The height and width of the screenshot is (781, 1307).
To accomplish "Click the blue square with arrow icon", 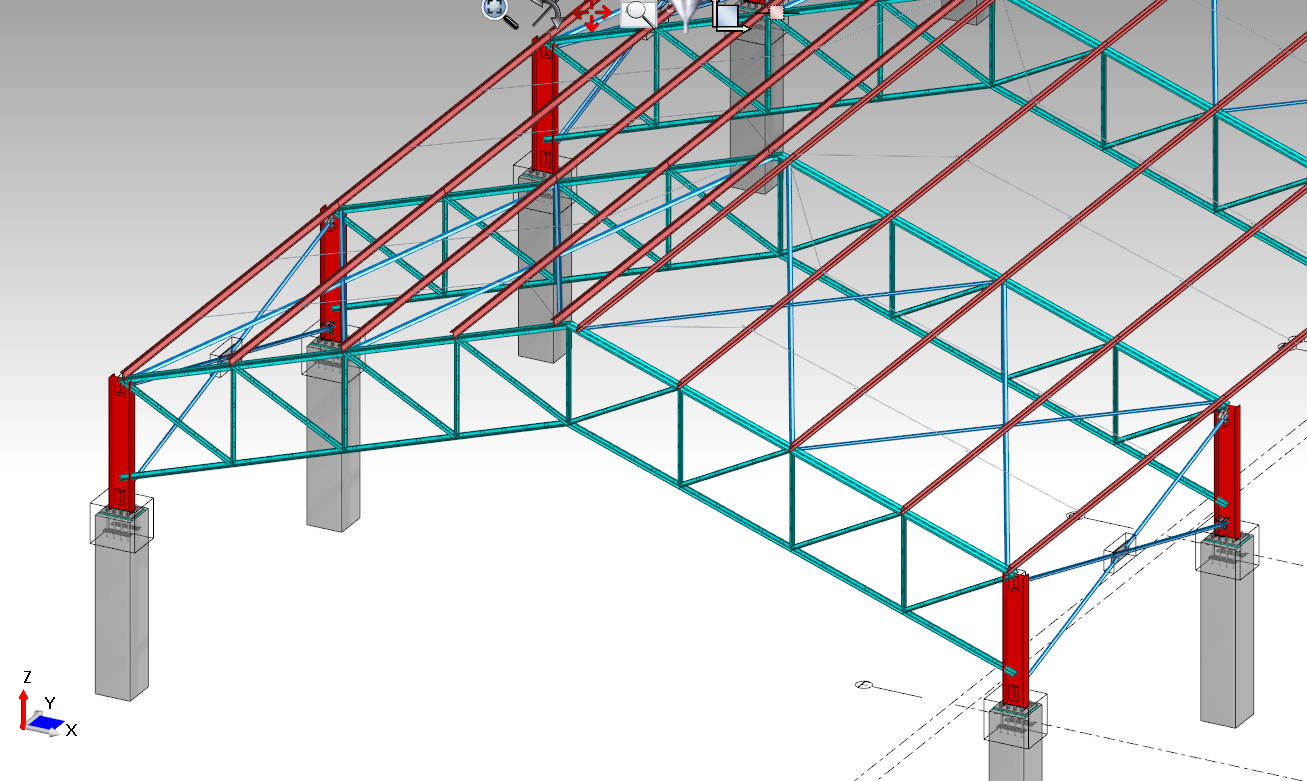I will click(729, 16).
